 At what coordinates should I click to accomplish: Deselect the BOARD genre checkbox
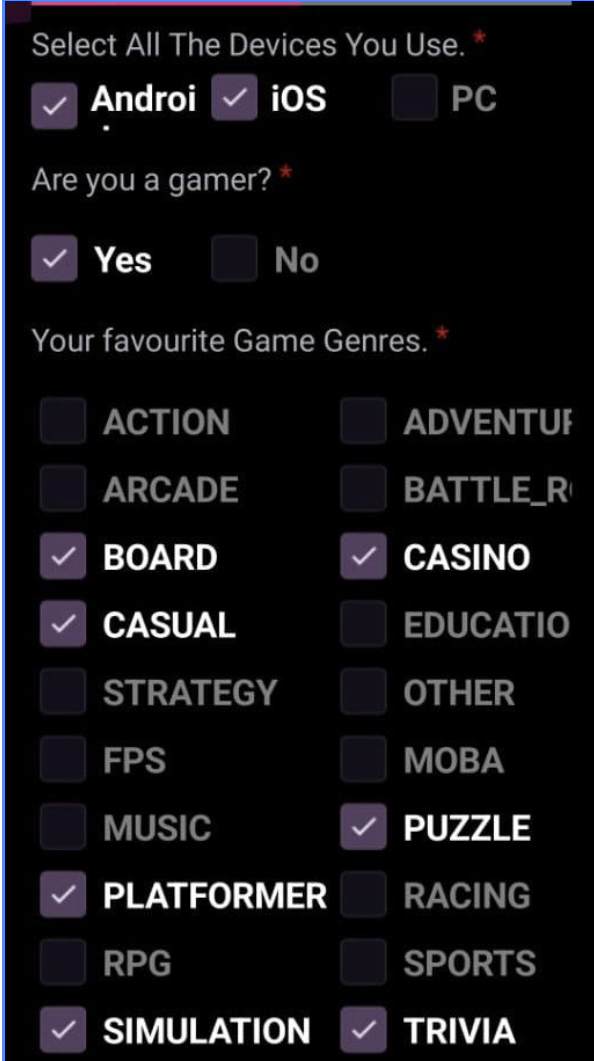[63, 556]
